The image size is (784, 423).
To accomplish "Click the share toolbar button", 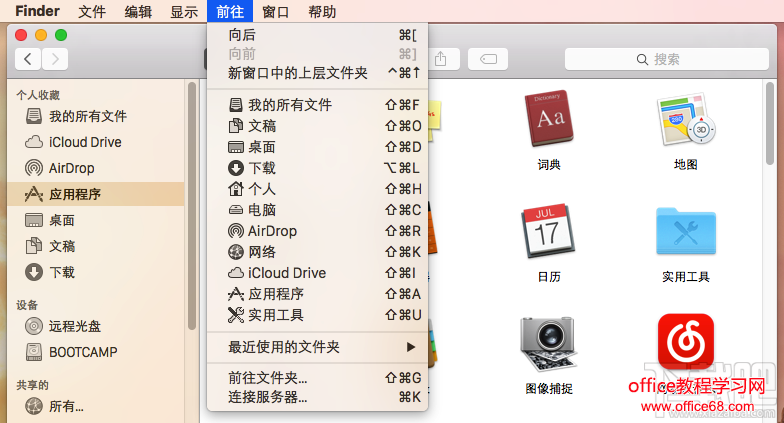I will click(x=440, y=59).
